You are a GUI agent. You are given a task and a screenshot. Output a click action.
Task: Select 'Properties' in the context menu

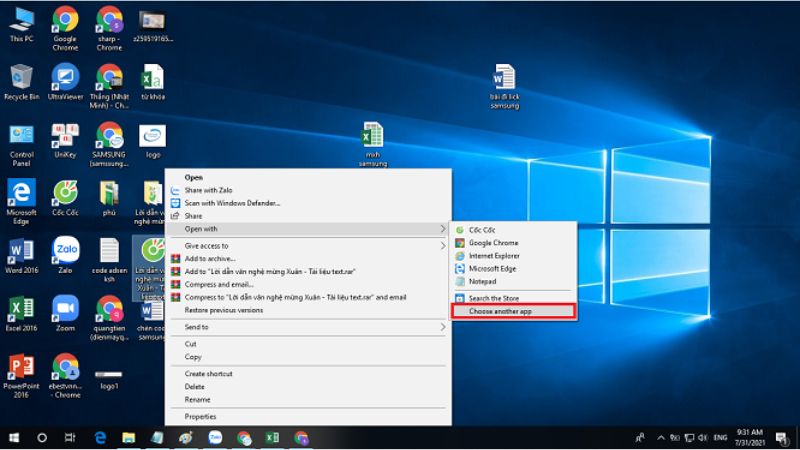pos(200,416)
